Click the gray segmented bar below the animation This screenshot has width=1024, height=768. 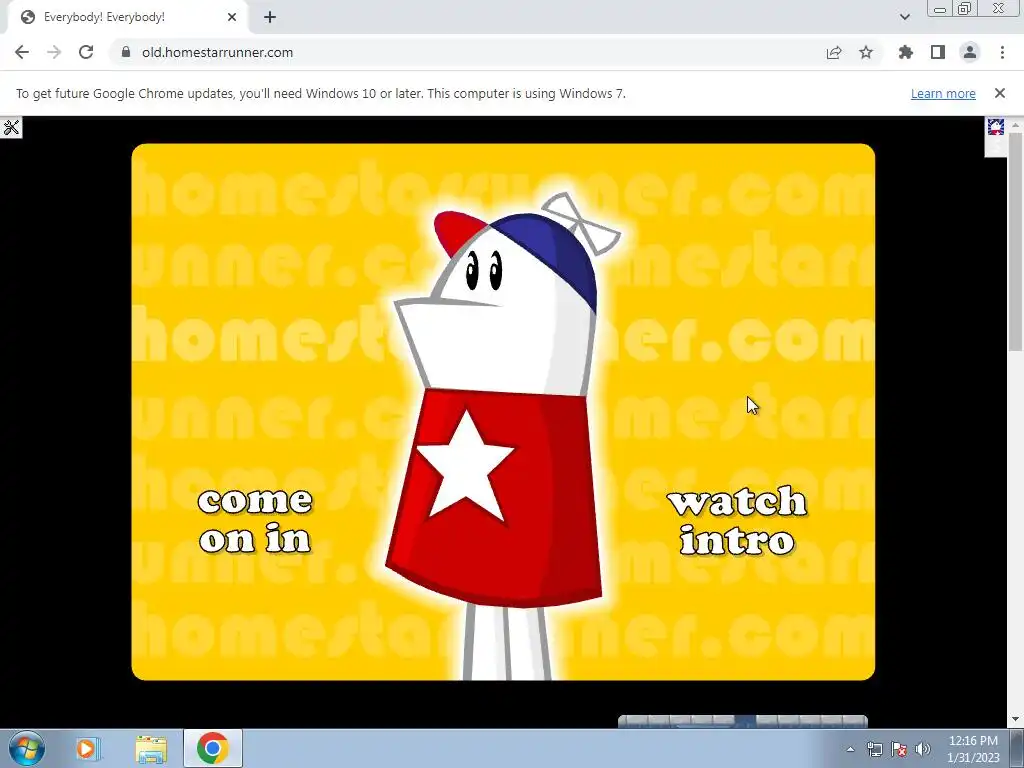[743, 721]
